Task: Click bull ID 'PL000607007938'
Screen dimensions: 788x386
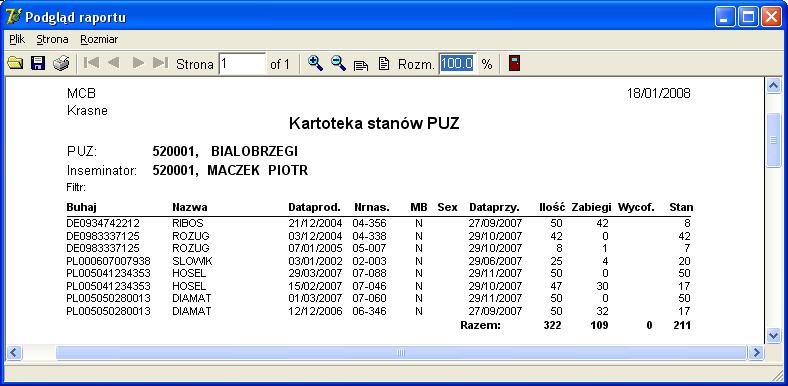Action: coord(109,261)
